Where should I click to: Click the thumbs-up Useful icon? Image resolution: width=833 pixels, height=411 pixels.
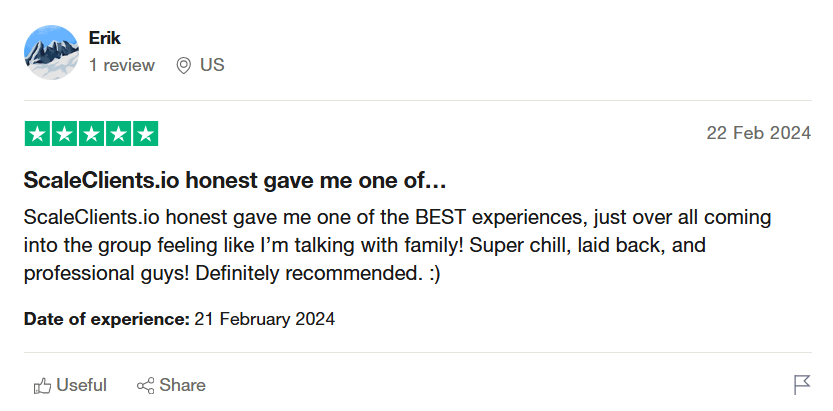(x=42, y=386)
